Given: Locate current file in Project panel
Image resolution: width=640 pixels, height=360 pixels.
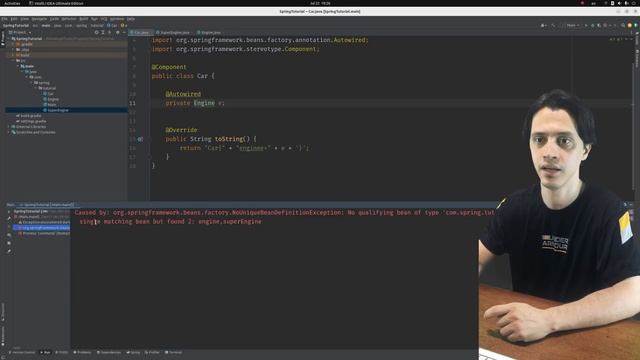Looking at the screenshot, I should point(96,32).
